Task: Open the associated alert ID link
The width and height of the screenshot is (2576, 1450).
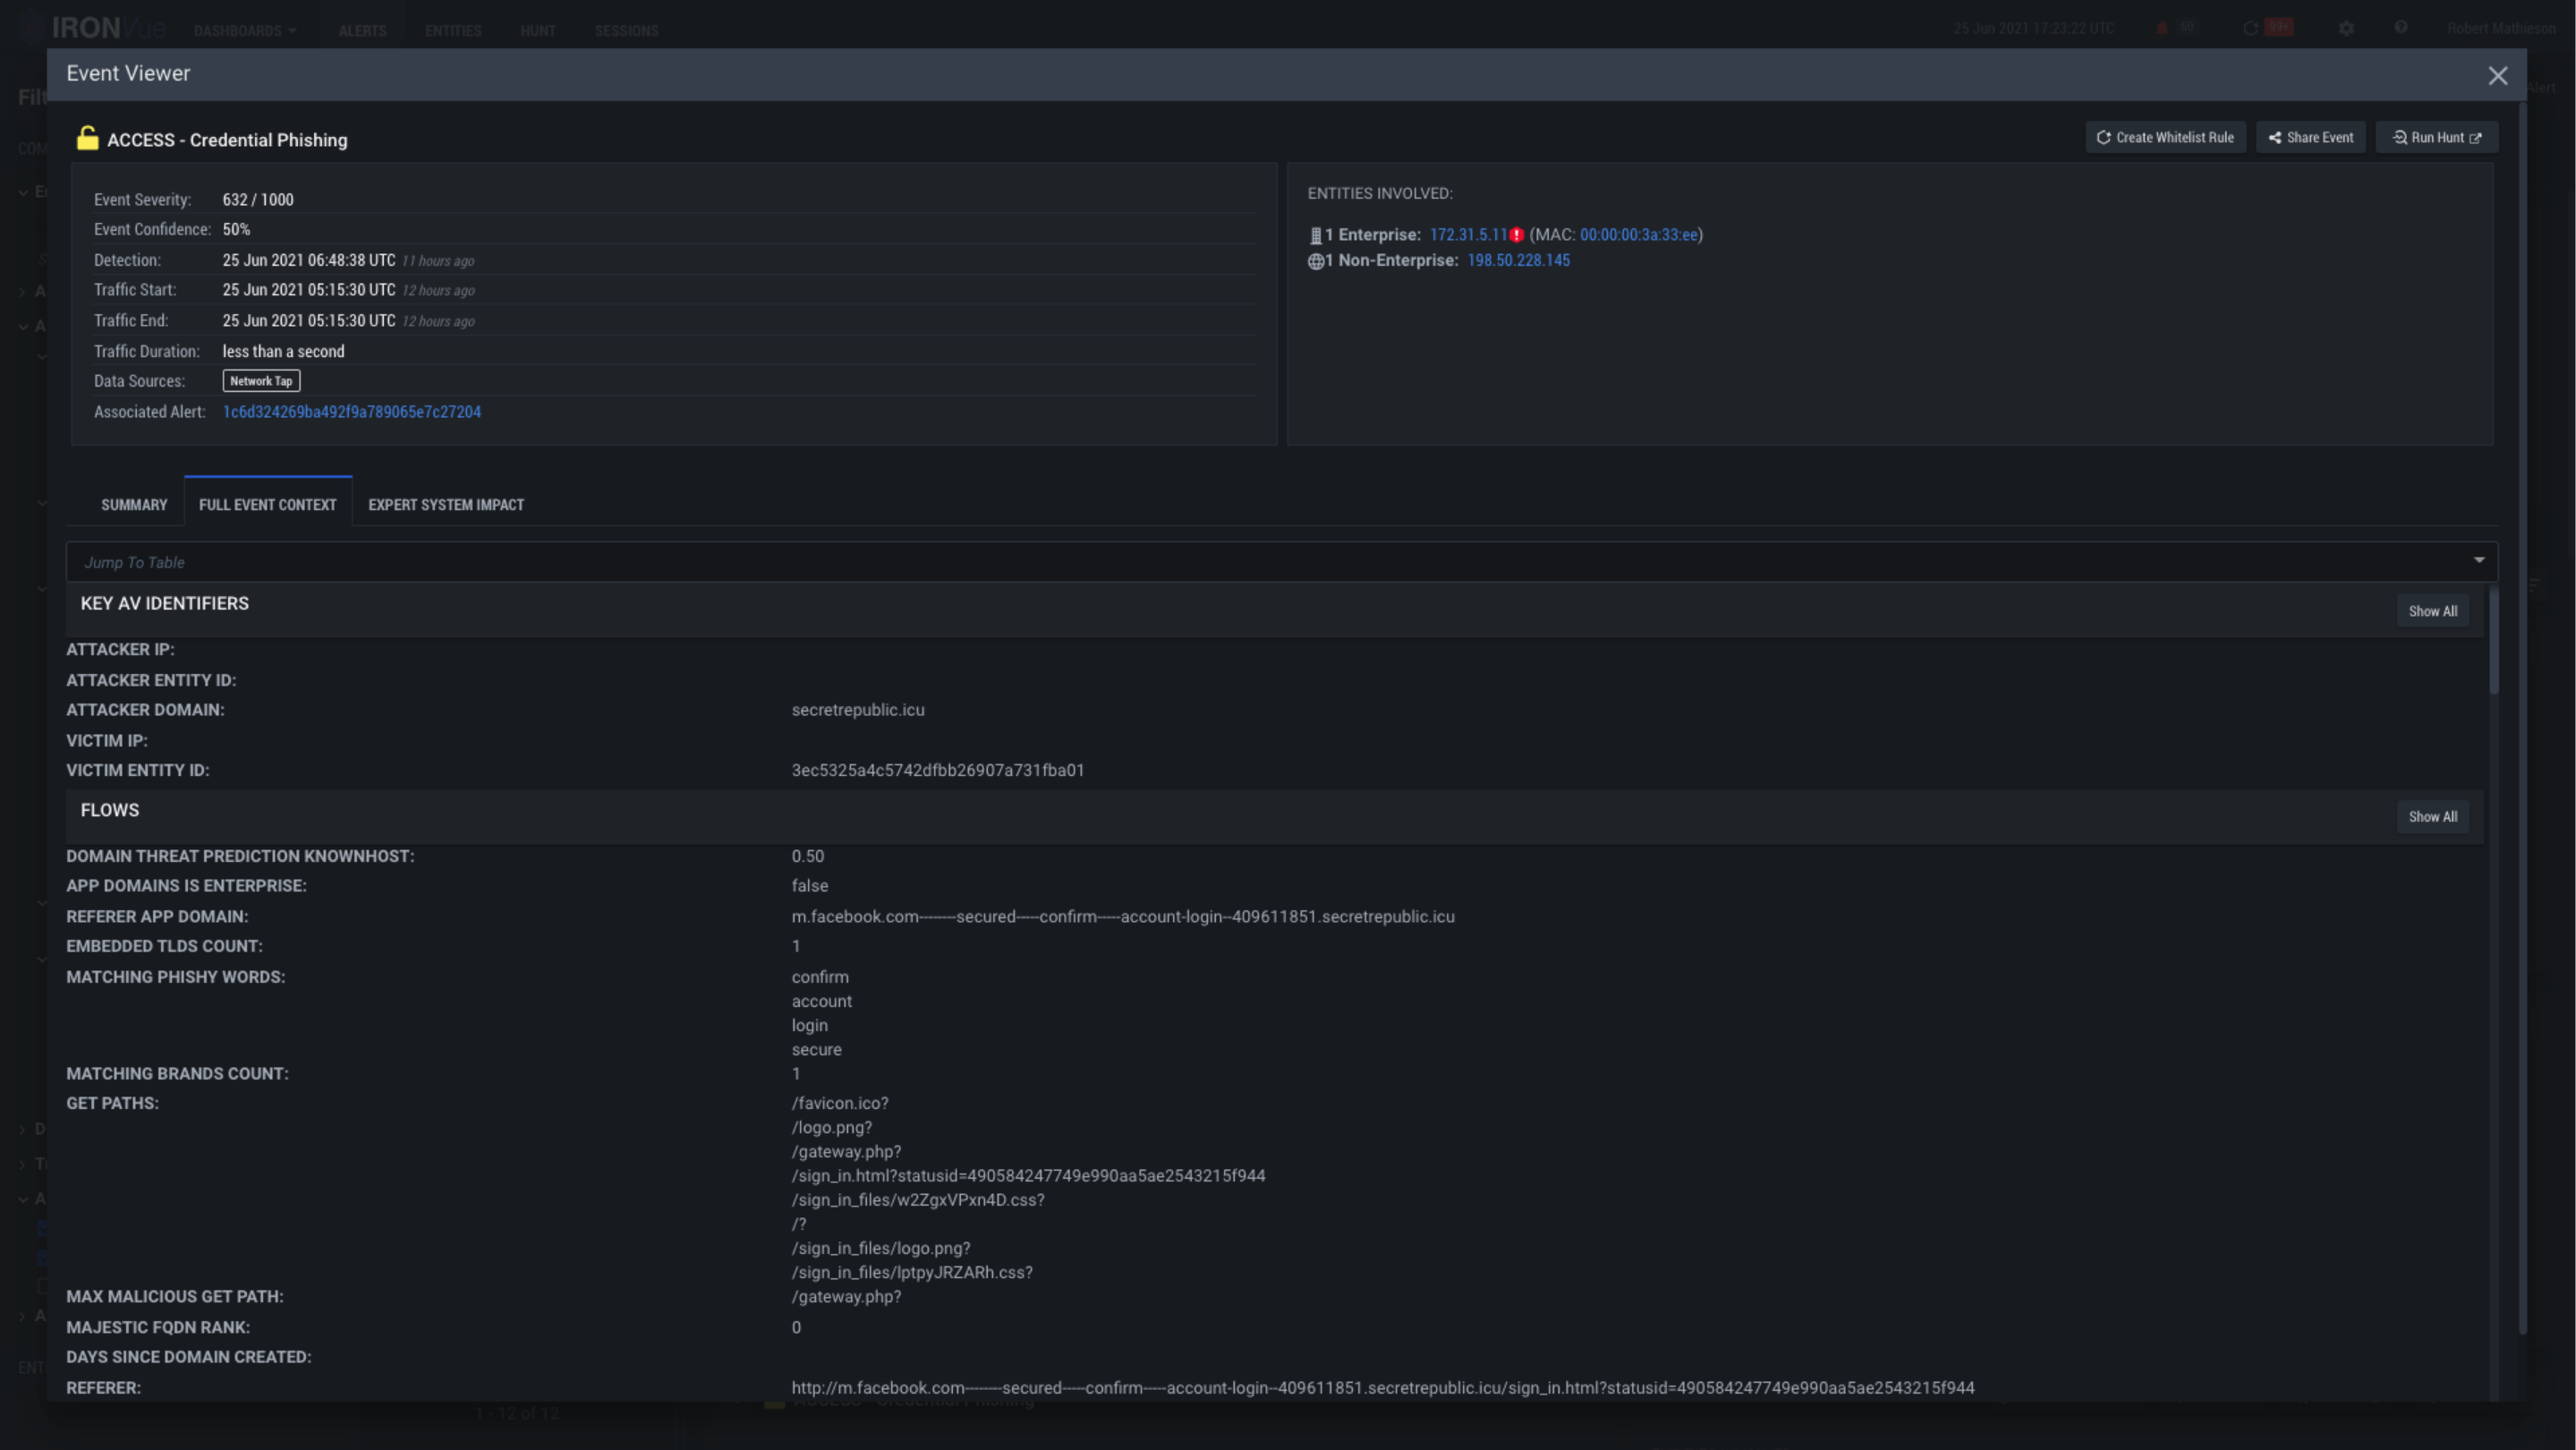Action: (x=351, y=412)
